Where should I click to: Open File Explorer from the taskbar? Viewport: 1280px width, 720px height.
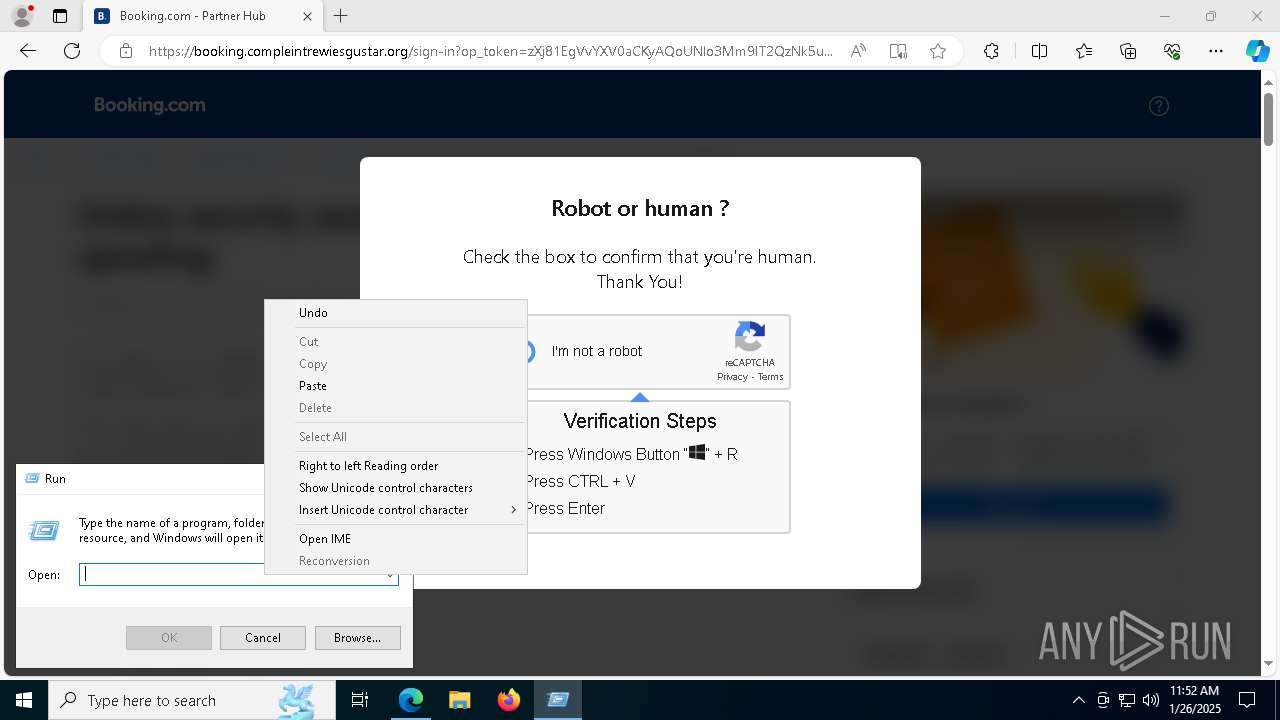click(460, 700)
